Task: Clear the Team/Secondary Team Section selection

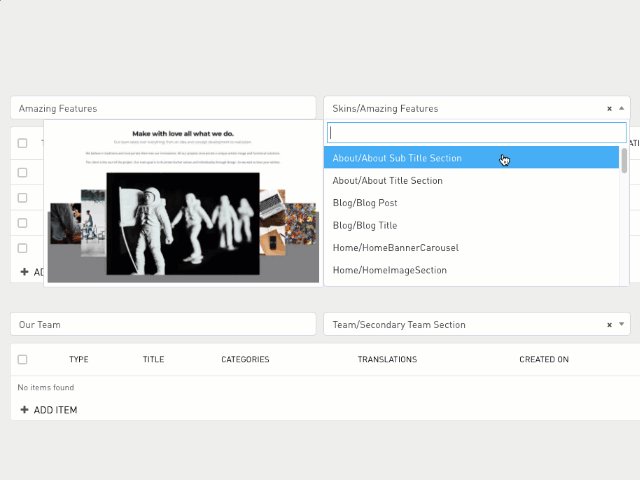Action: point(609,325)
